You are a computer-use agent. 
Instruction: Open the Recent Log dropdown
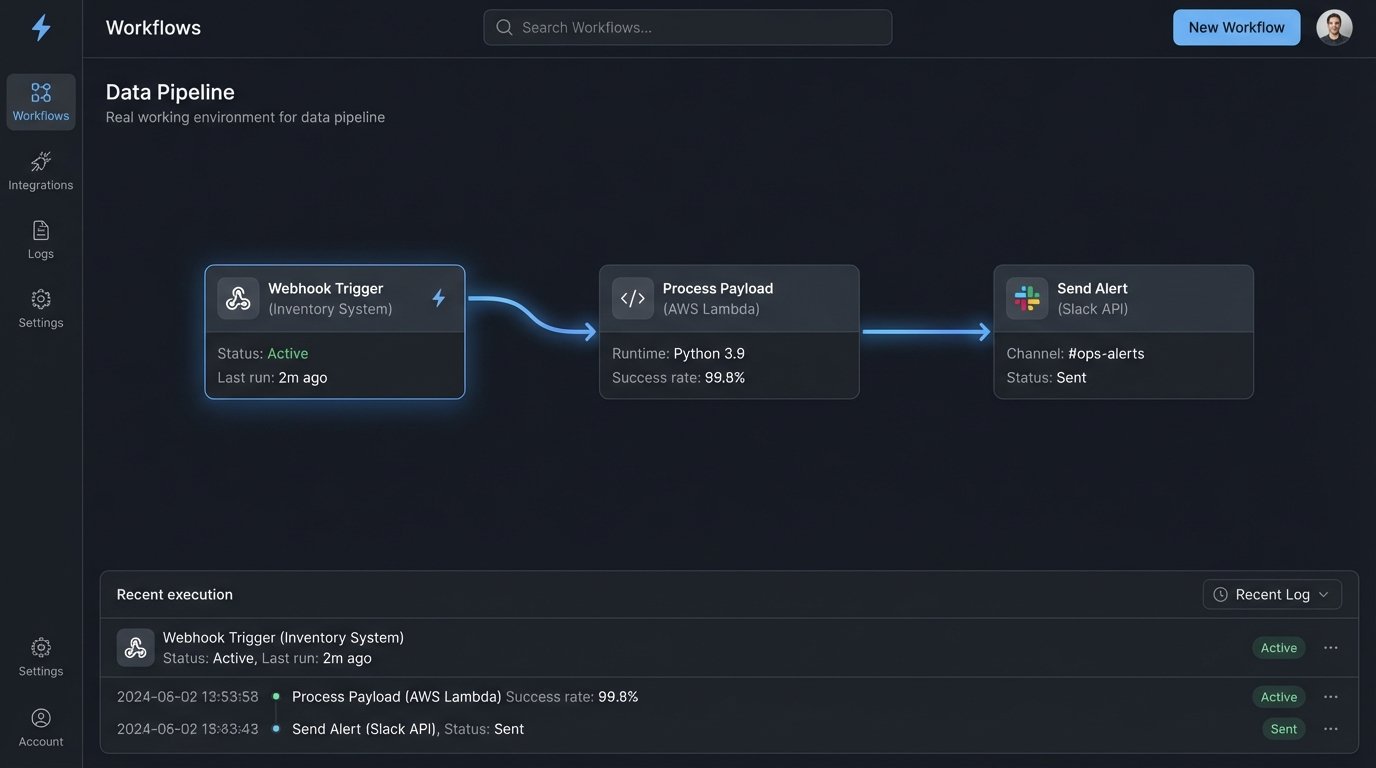(1273, 593)
